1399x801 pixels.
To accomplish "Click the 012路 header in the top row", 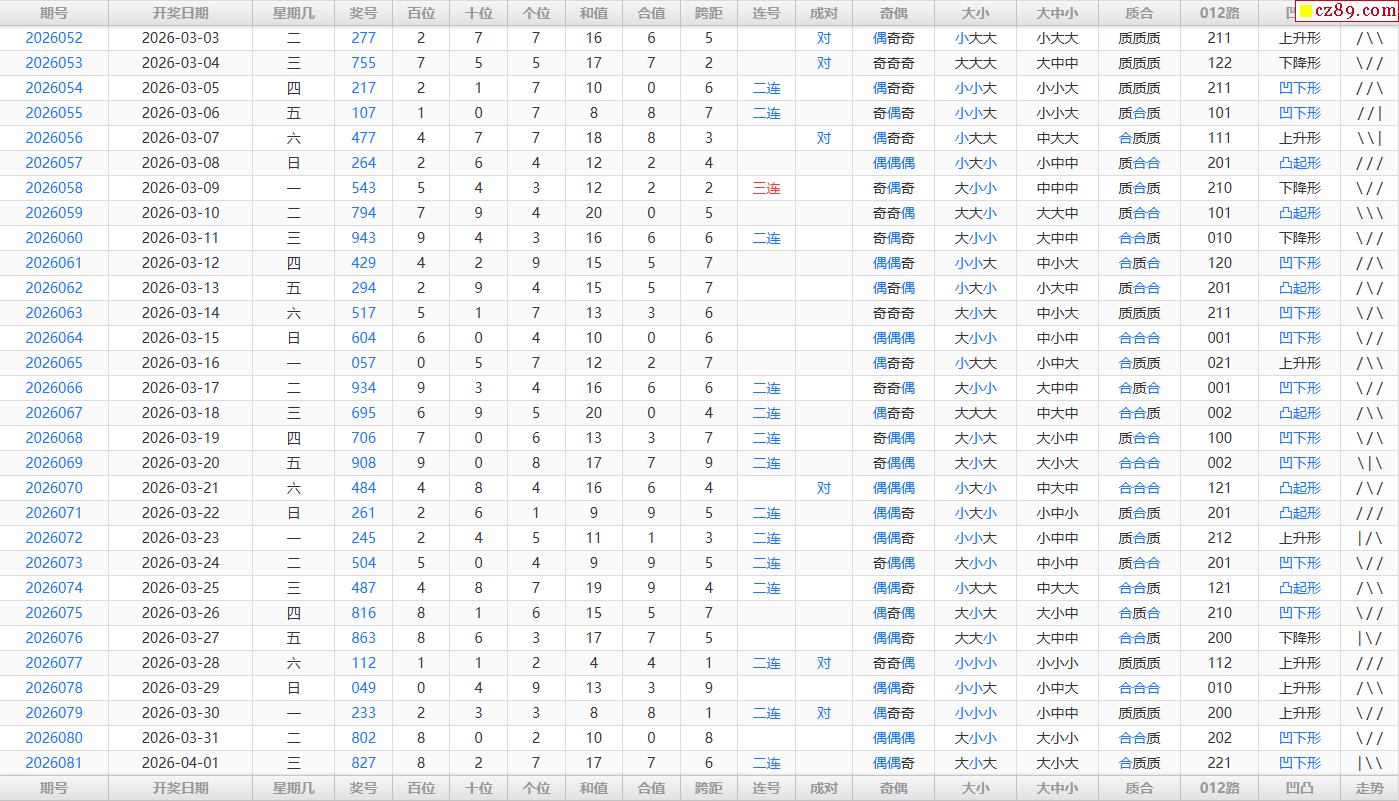I will pos(1219,13).
